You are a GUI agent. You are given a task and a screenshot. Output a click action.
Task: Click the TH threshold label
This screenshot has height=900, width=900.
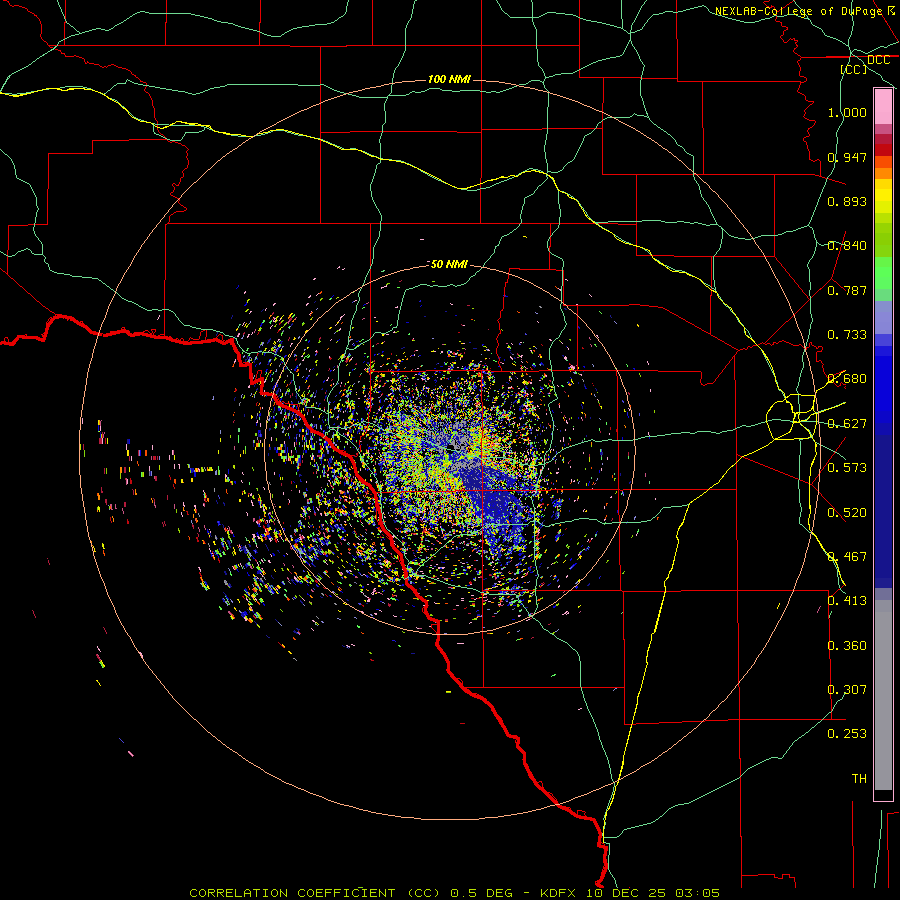coord(859,779)
